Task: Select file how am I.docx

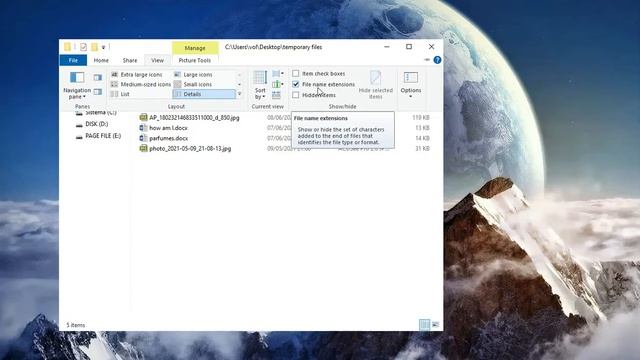Action: [x=168, y=128]
